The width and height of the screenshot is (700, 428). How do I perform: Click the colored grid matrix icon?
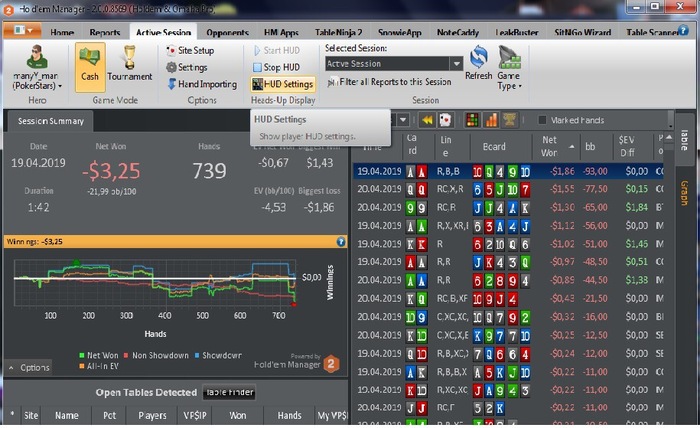point(473,120)
